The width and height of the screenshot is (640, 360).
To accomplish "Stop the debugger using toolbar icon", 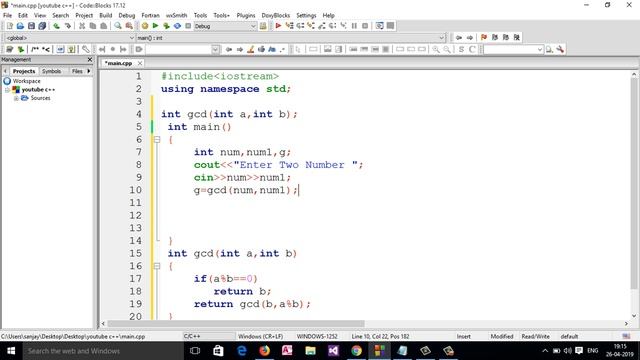I will [x=365, y=26].
